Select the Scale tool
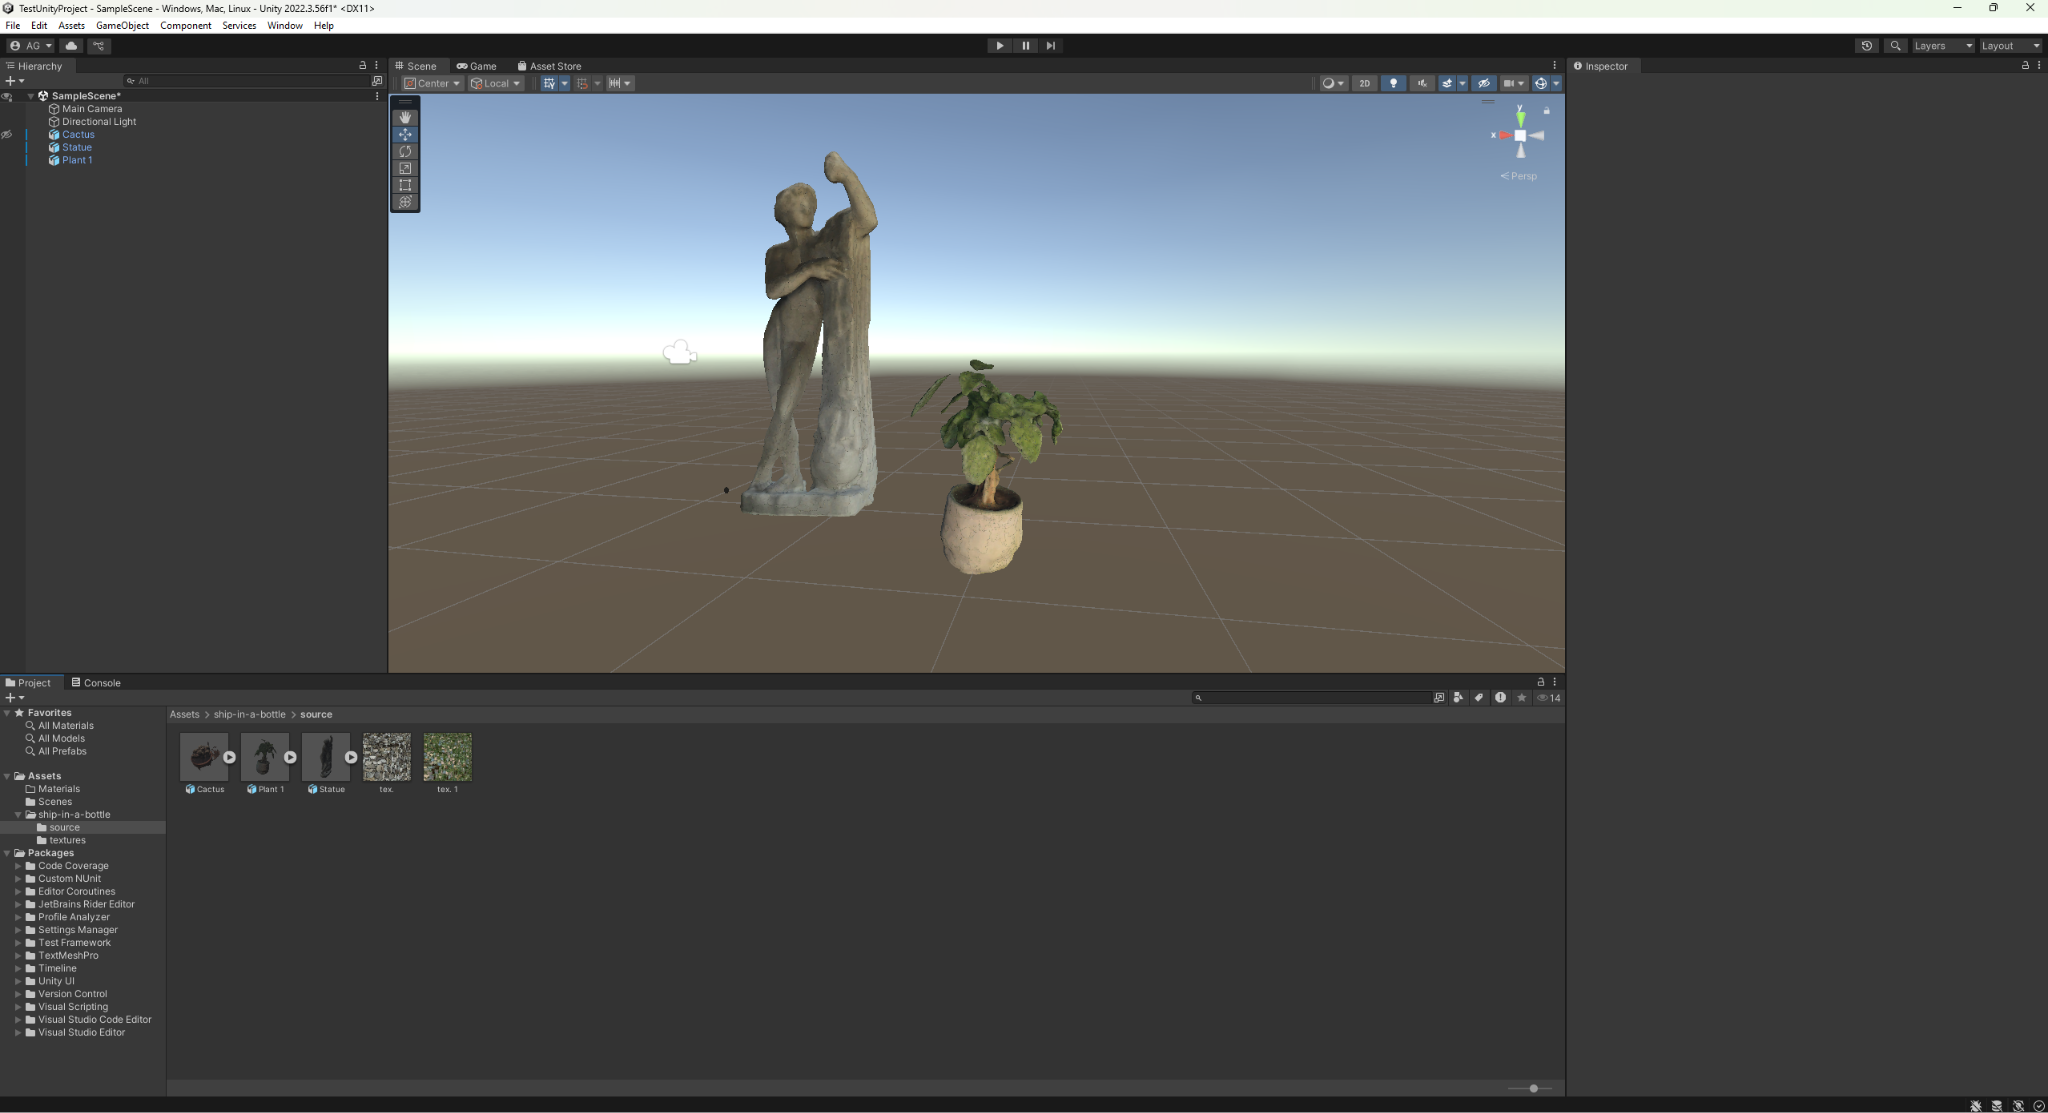 [x=405, y=168]
